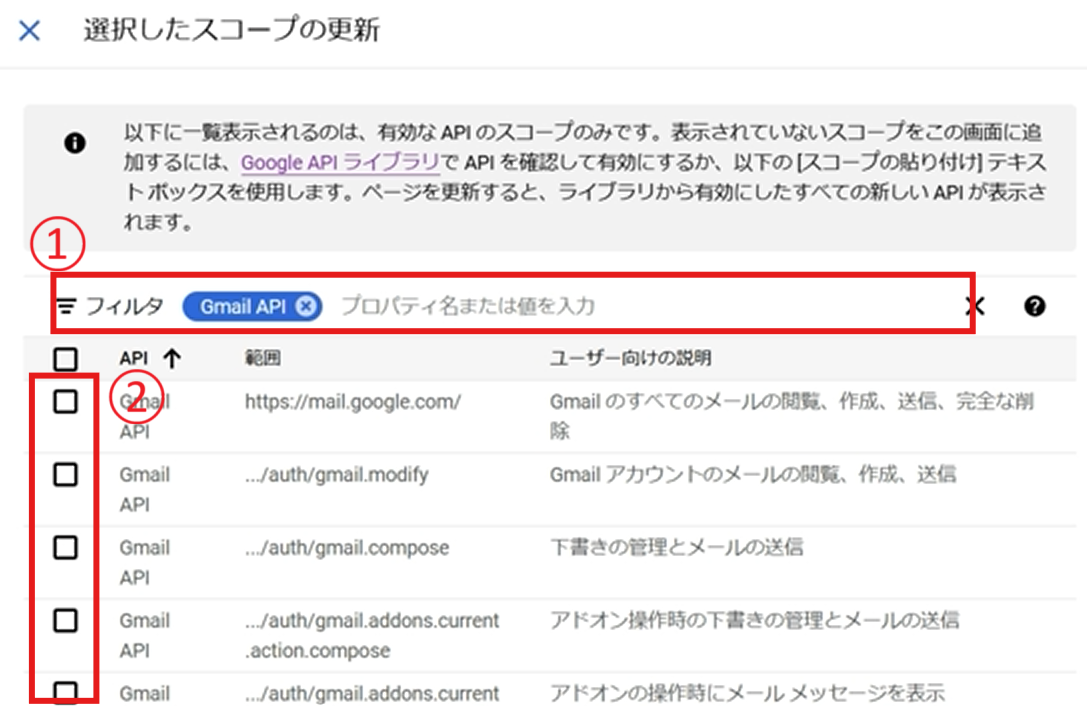The image size is (1087, 706).
Task: Toggle the select-all header checkbox
Action: click(x=65, y=358)
